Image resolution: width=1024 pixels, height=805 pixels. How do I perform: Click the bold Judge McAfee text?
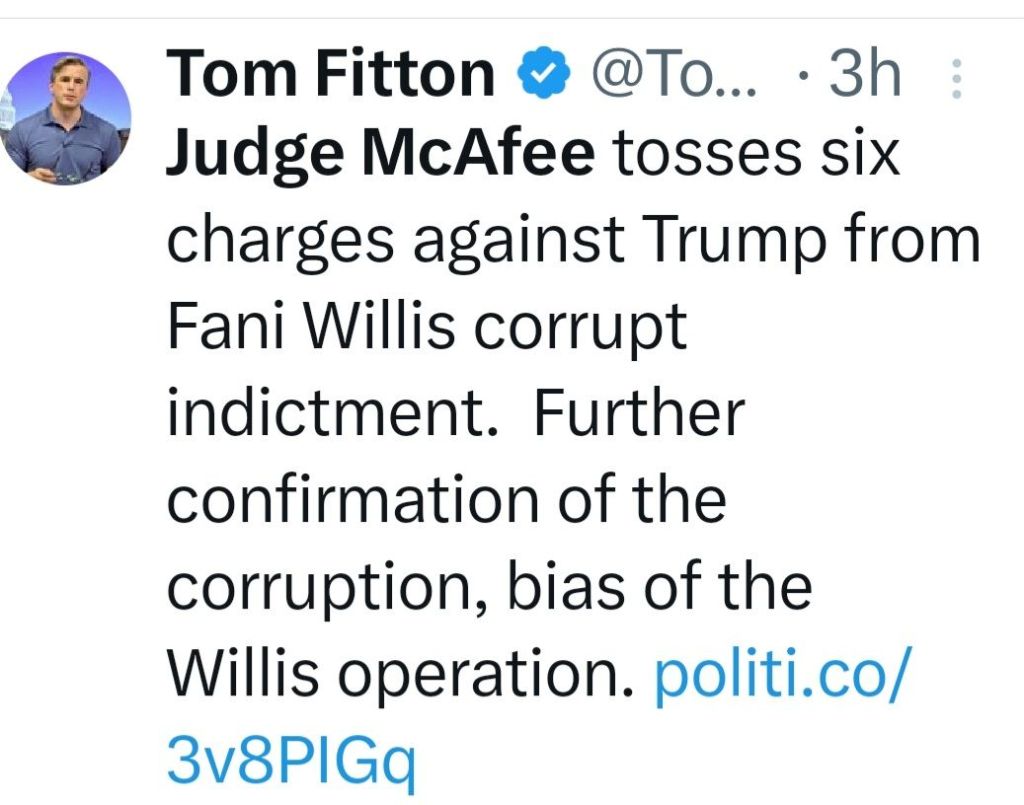[380, 156]
